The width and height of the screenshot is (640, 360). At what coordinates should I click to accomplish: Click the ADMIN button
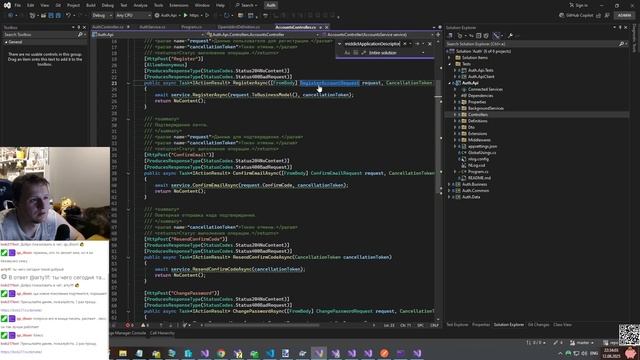[624, 16]
